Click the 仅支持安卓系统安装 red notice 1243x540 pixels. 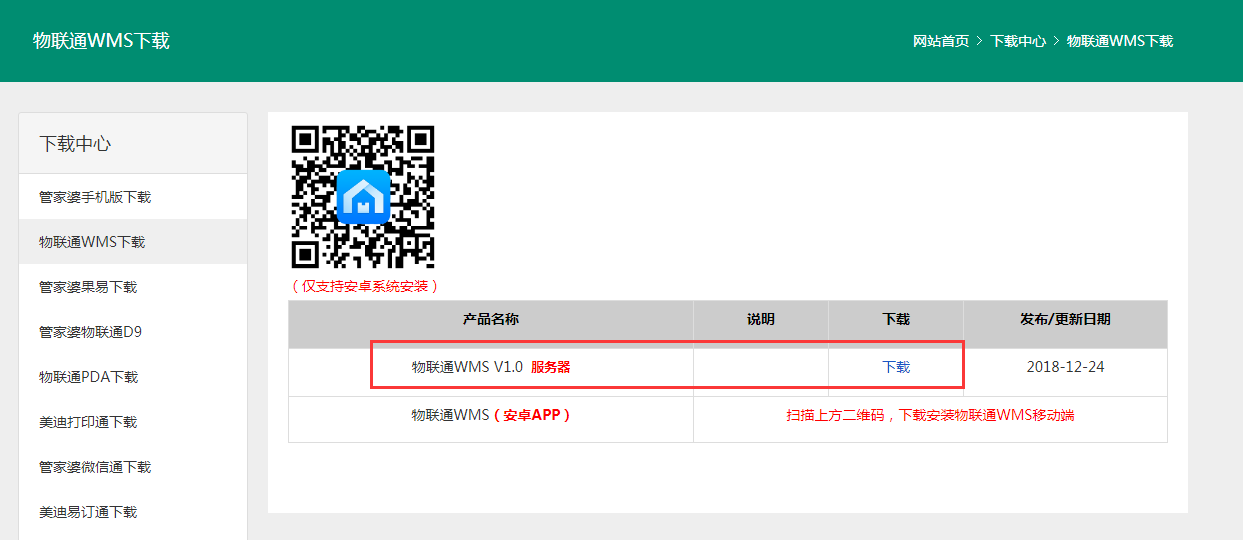tap(365, 286)
